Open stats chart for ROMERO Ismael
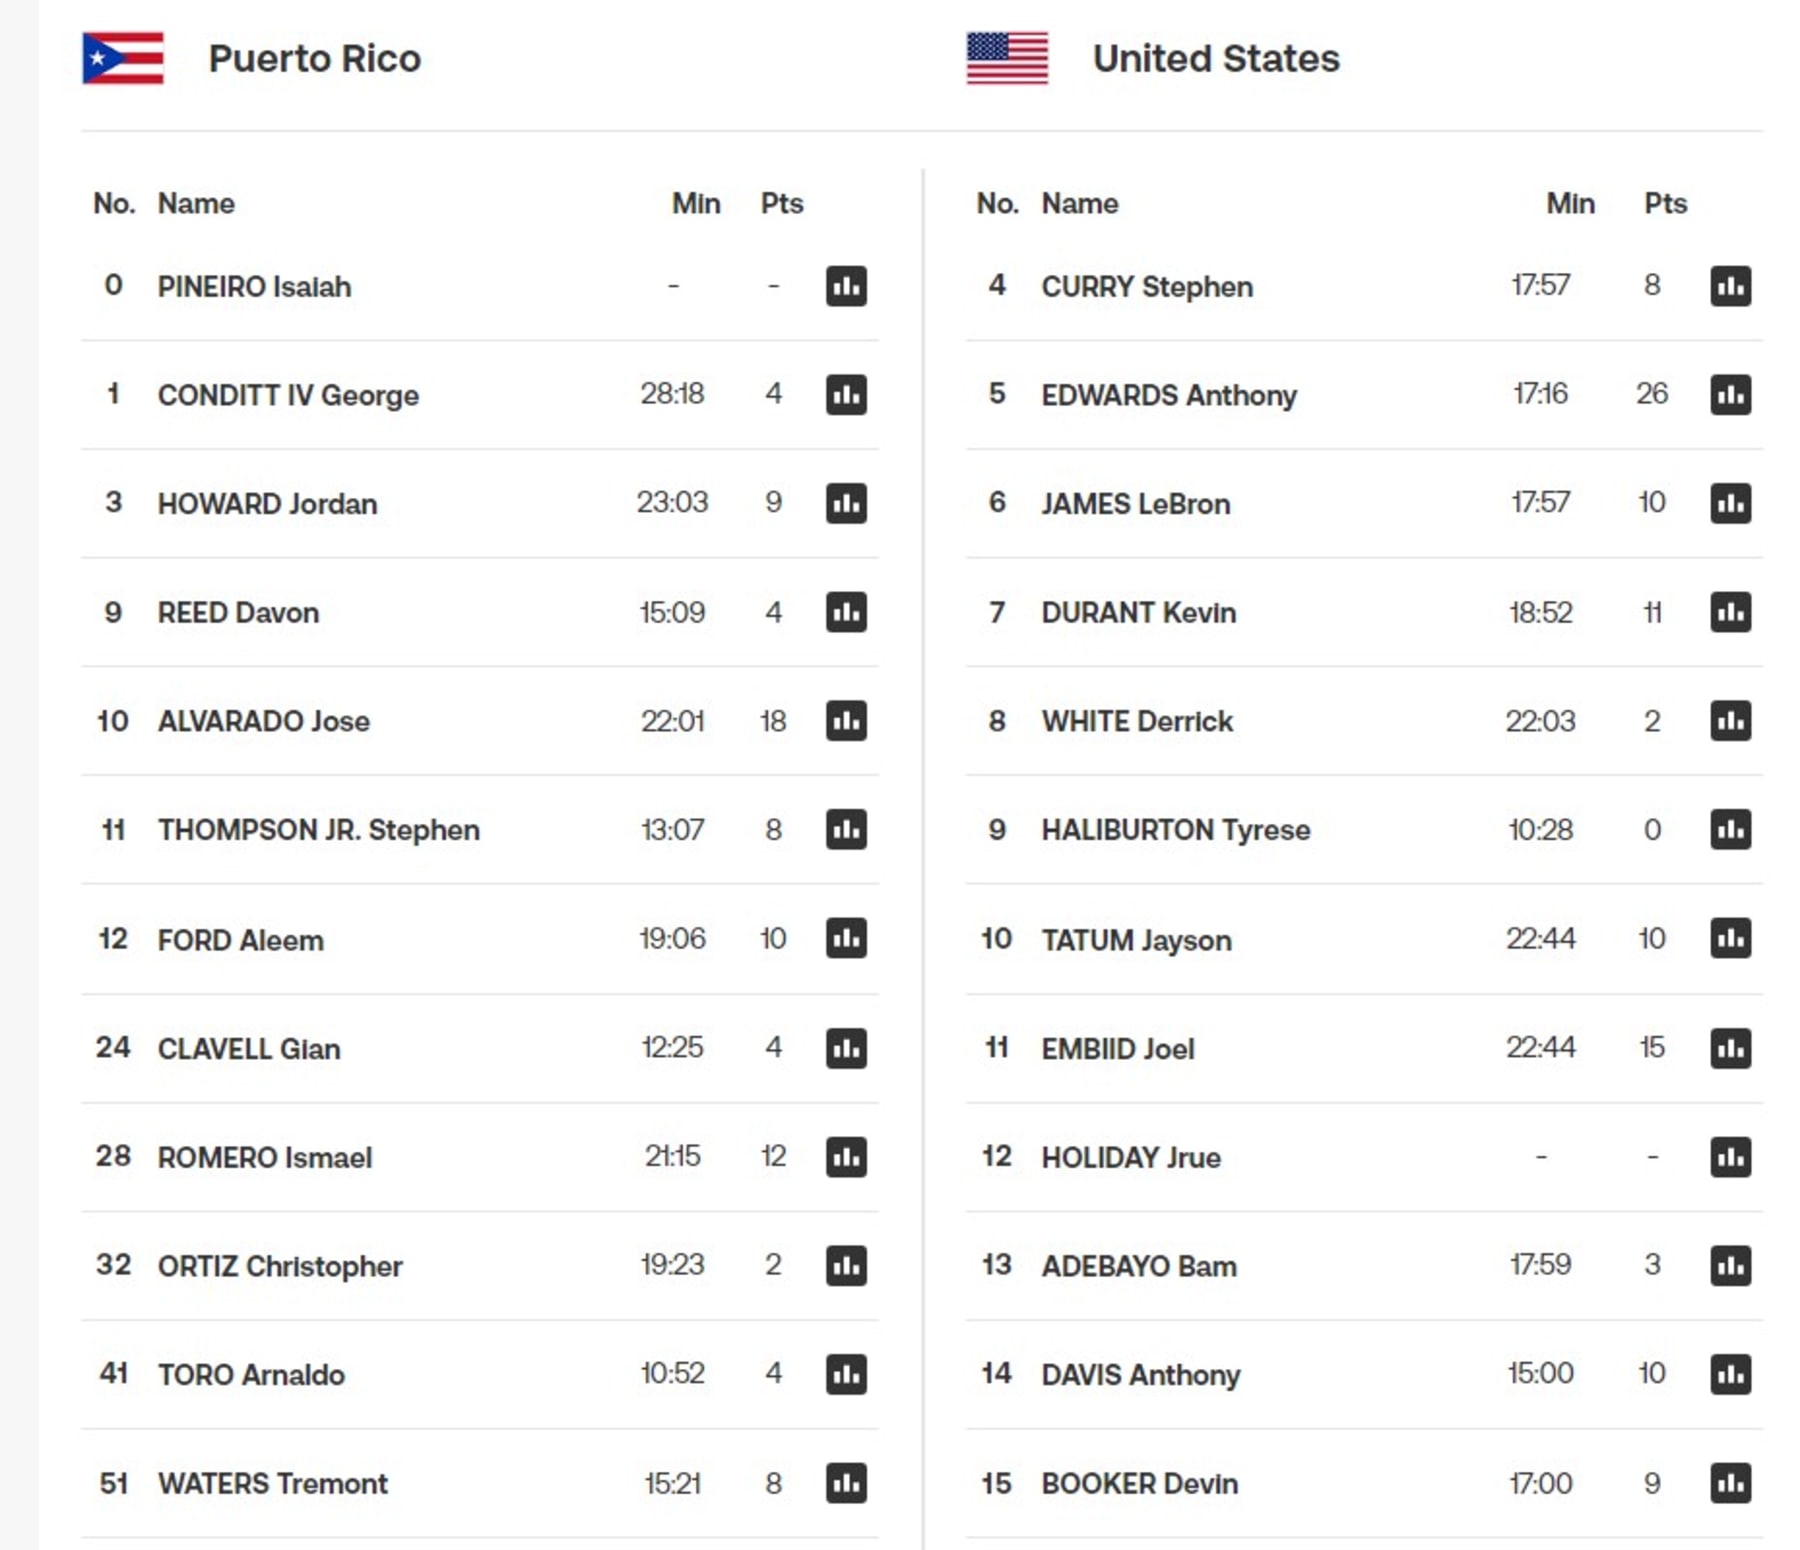 tap(845, 1157)
